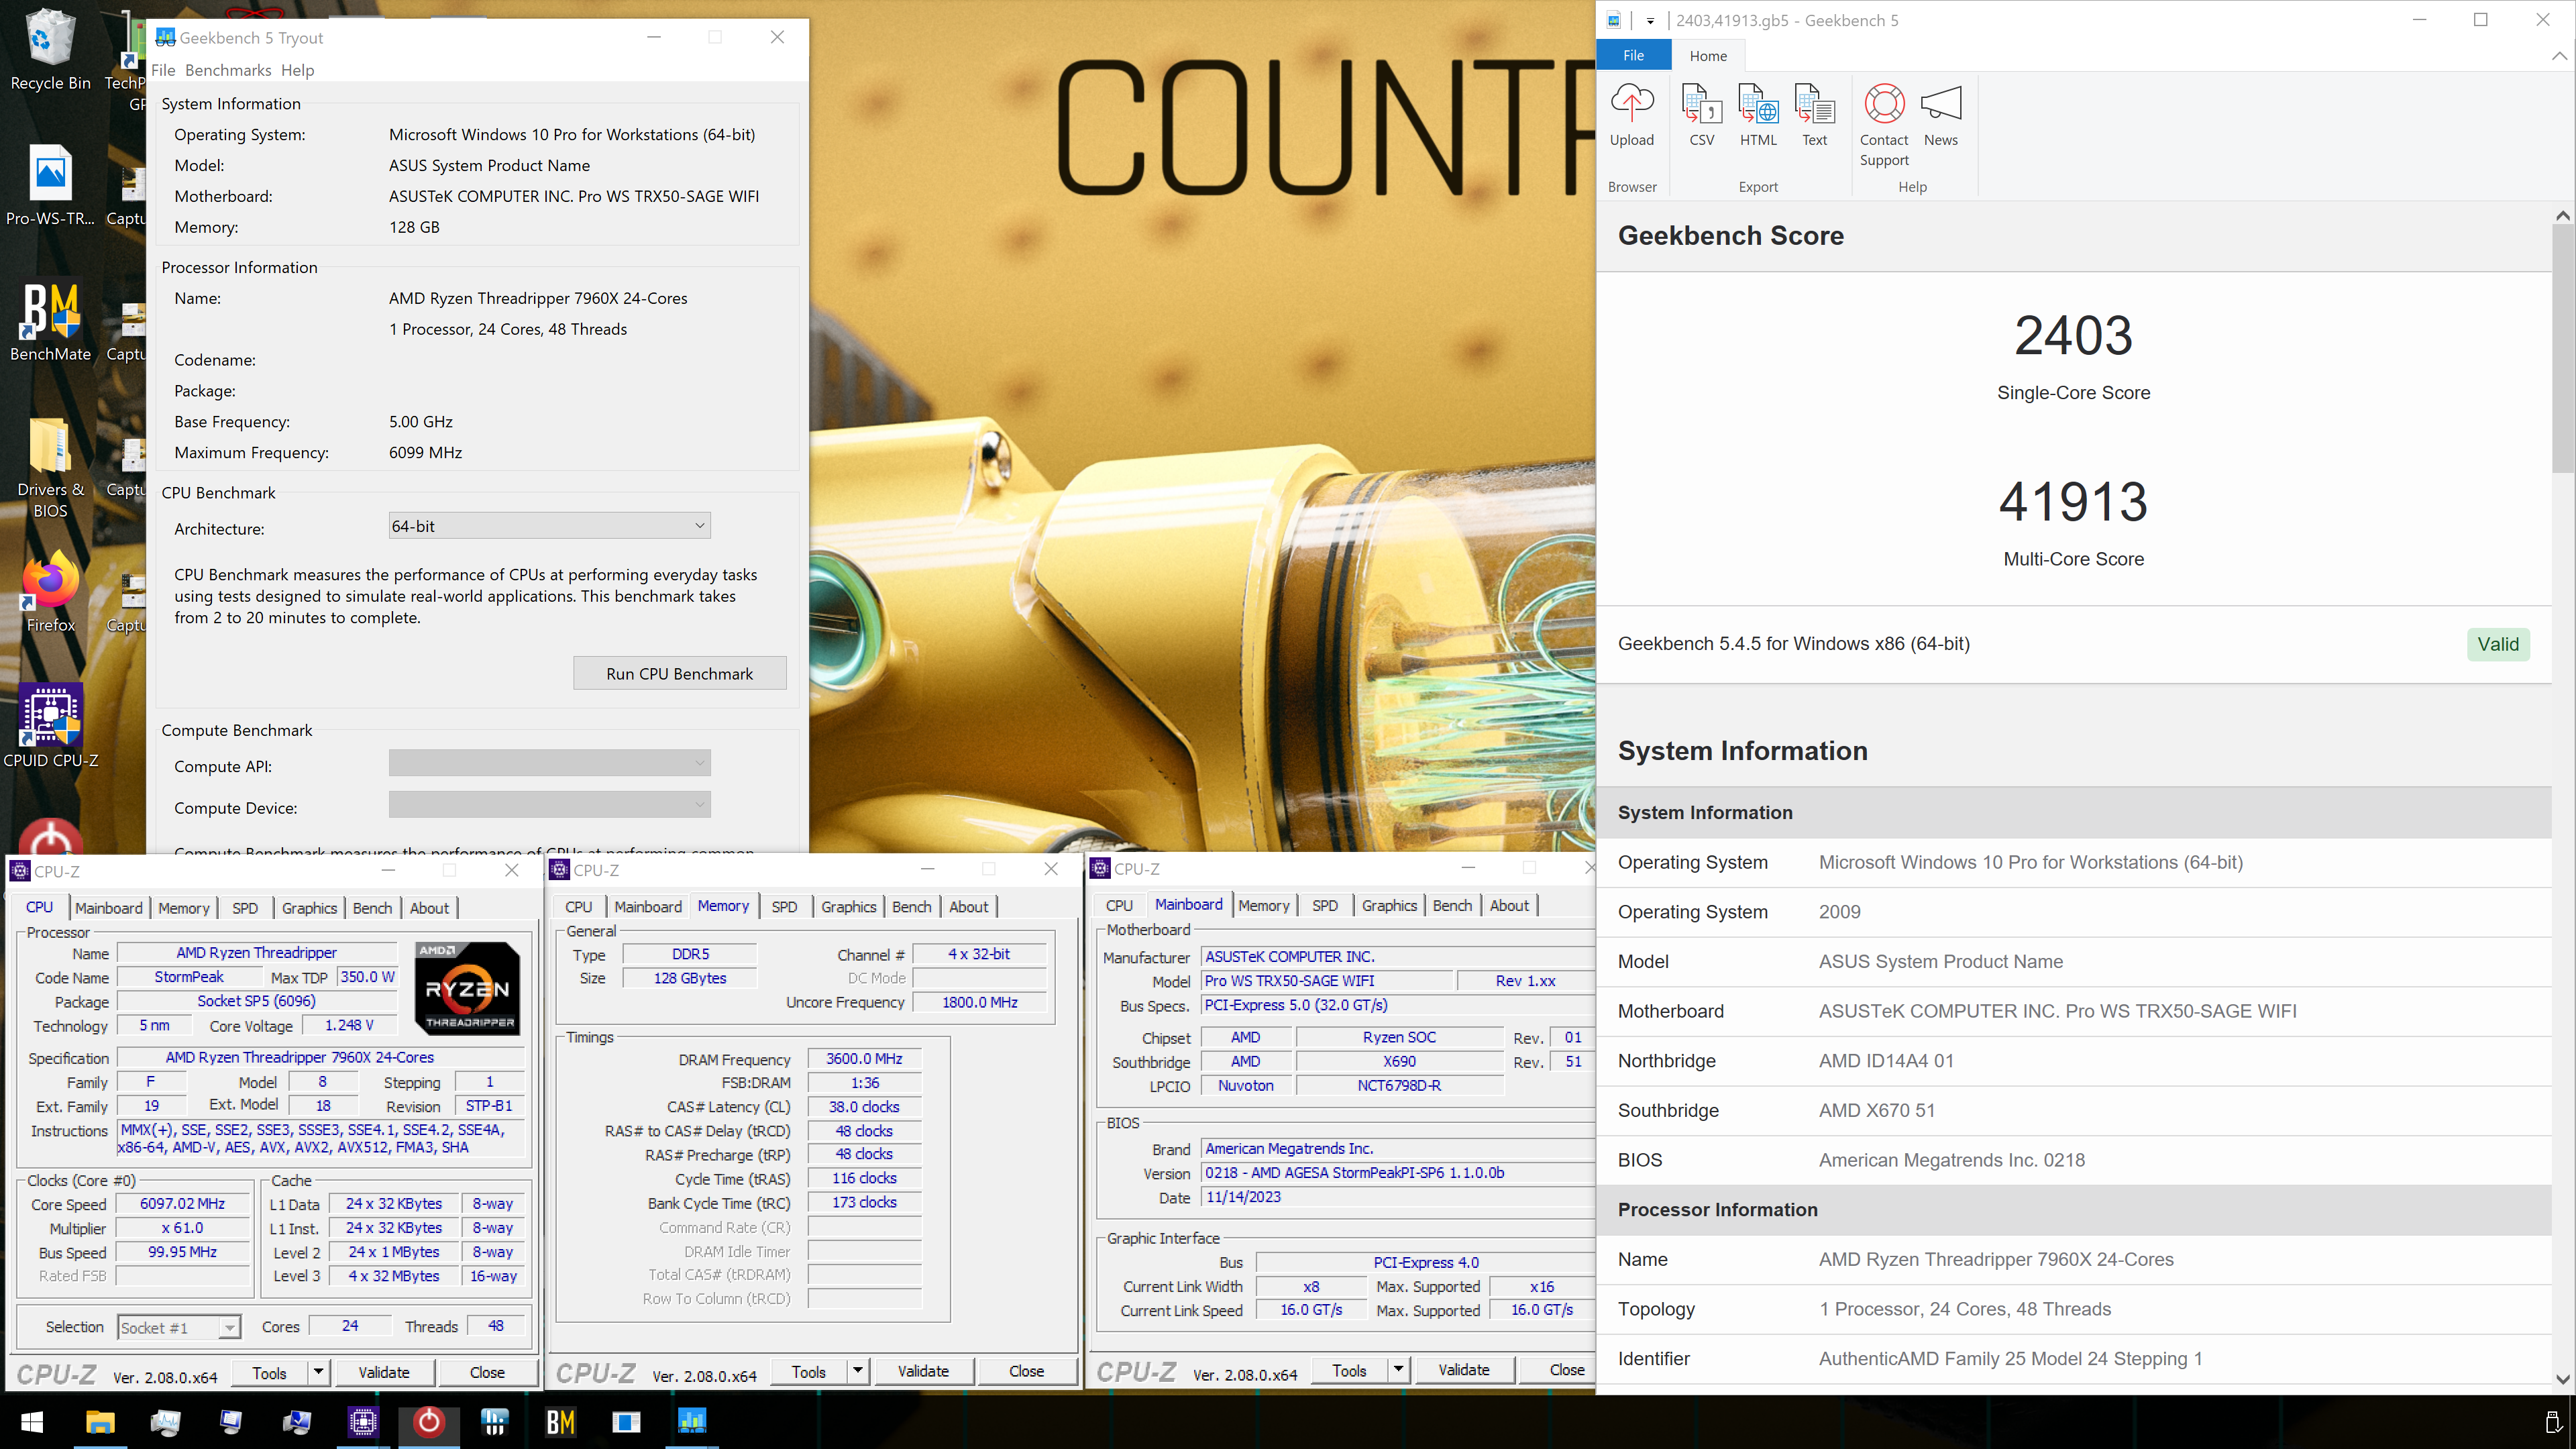
Task: Switch to SPD tab in Memory CPU-Z window
Action: [x=784, y=907]
